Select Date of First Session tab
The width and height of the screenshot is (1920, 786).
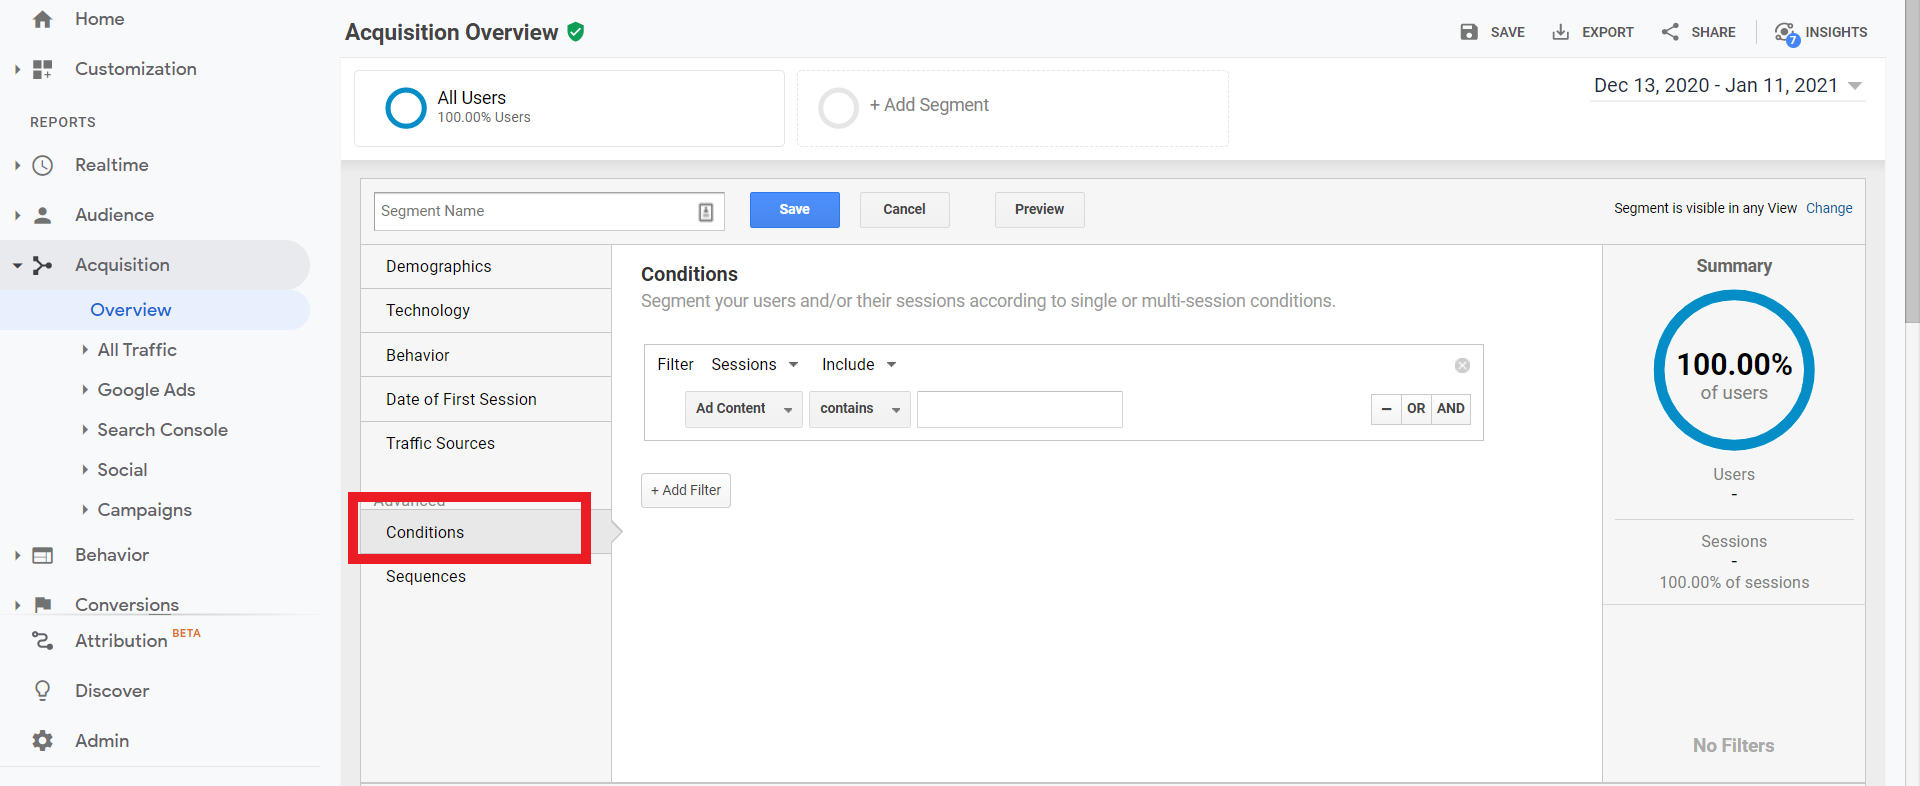486,399
